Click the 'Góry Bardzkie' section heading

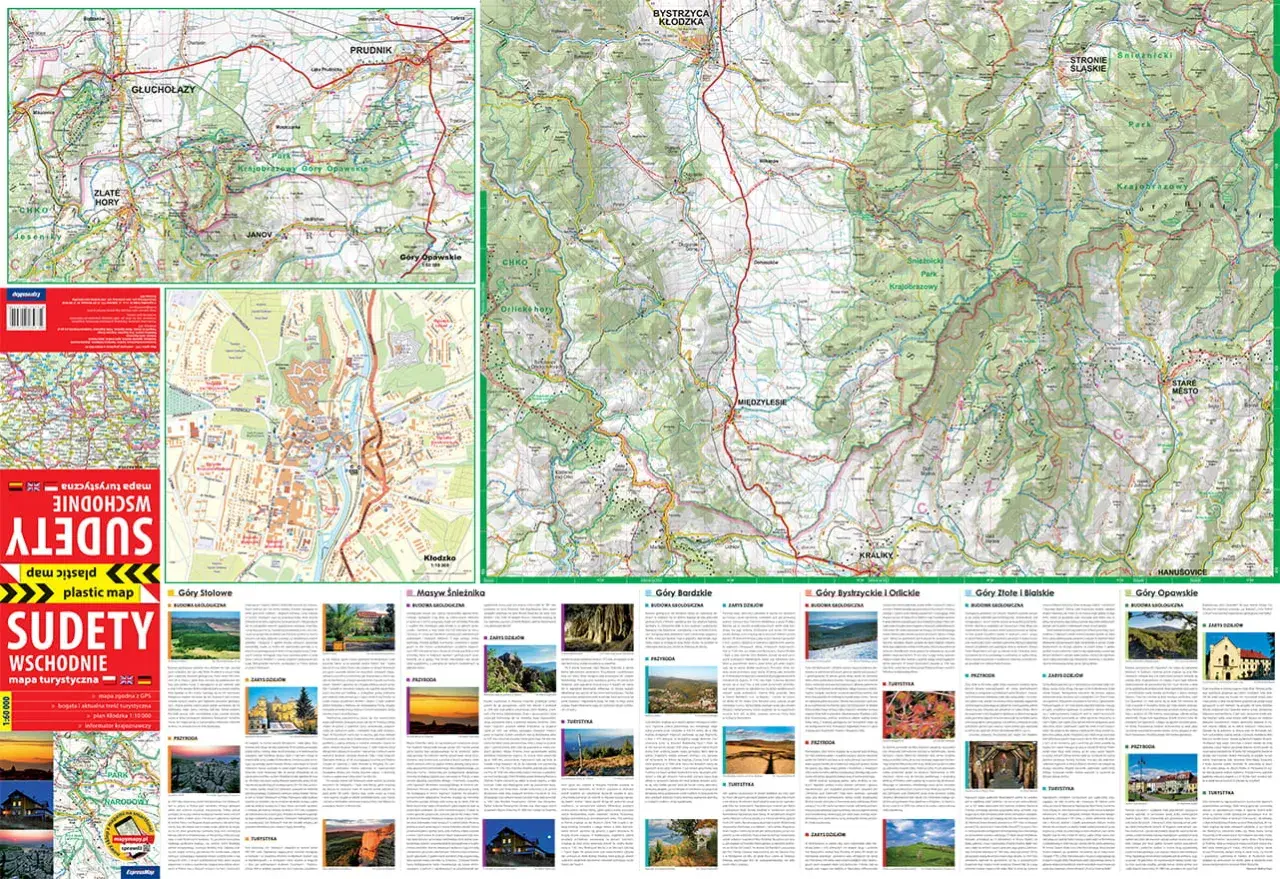tap(684, 592)
